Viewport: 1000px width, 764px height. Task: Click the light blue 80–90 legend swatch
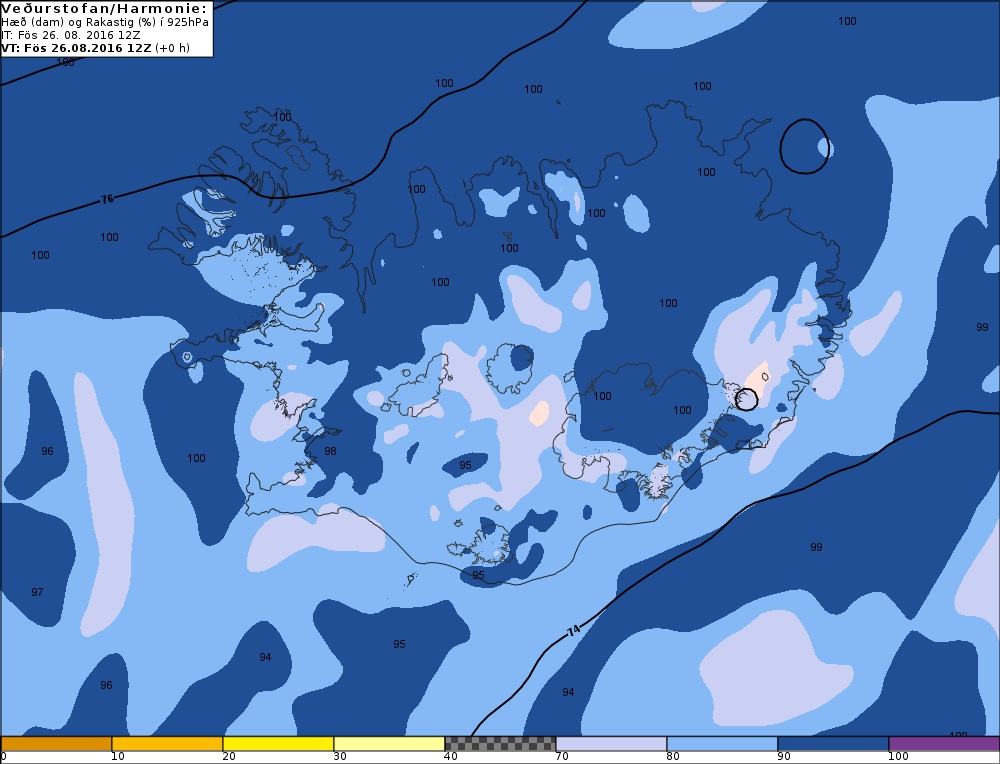pyautogui.click(x=722, y=744)
